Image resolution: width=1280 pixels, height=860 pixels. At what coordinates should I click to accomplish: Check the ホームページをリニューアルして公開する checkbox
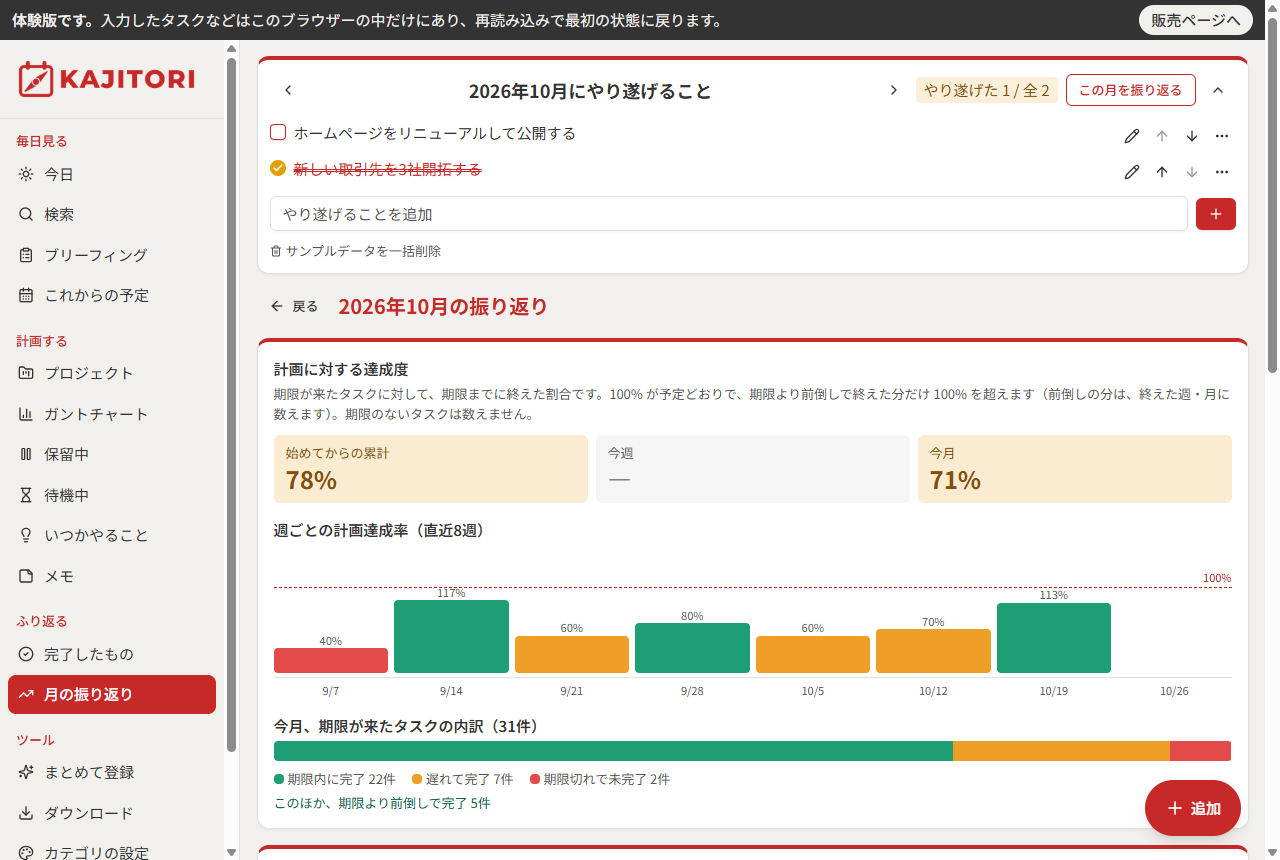[278, 133]
